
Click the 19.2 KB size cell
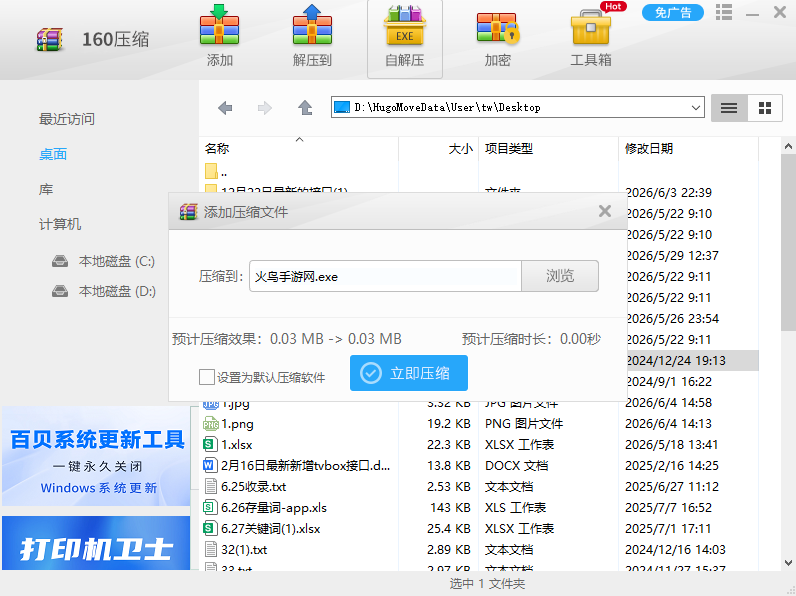[x=449, y=423]
